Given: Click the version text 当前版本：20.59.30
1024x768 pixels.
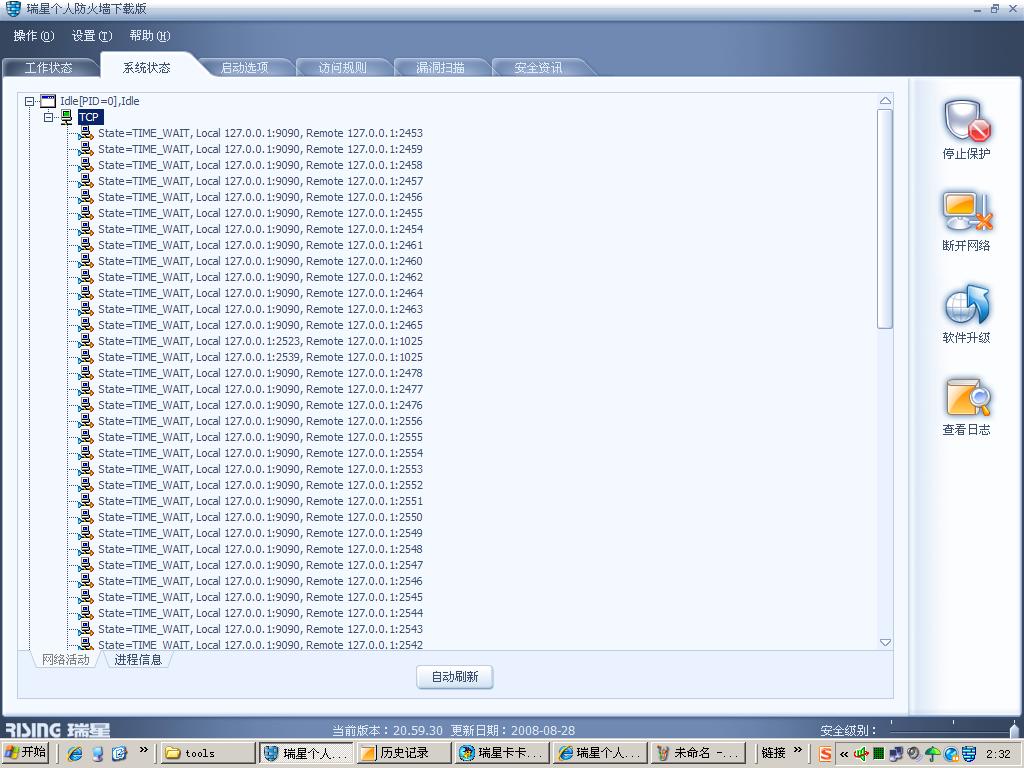Looking at the screenshot, I should pyautogui.click(x=387, y=730).
